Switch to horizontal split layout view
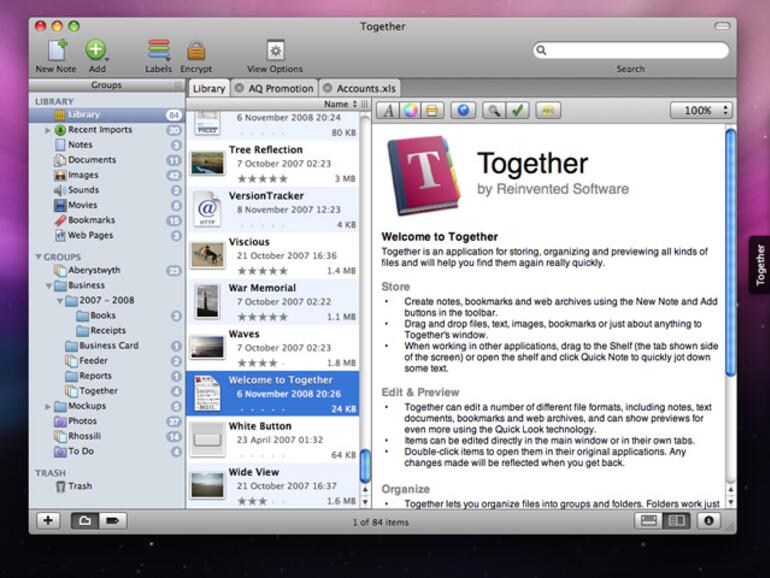 coord(648,521)
